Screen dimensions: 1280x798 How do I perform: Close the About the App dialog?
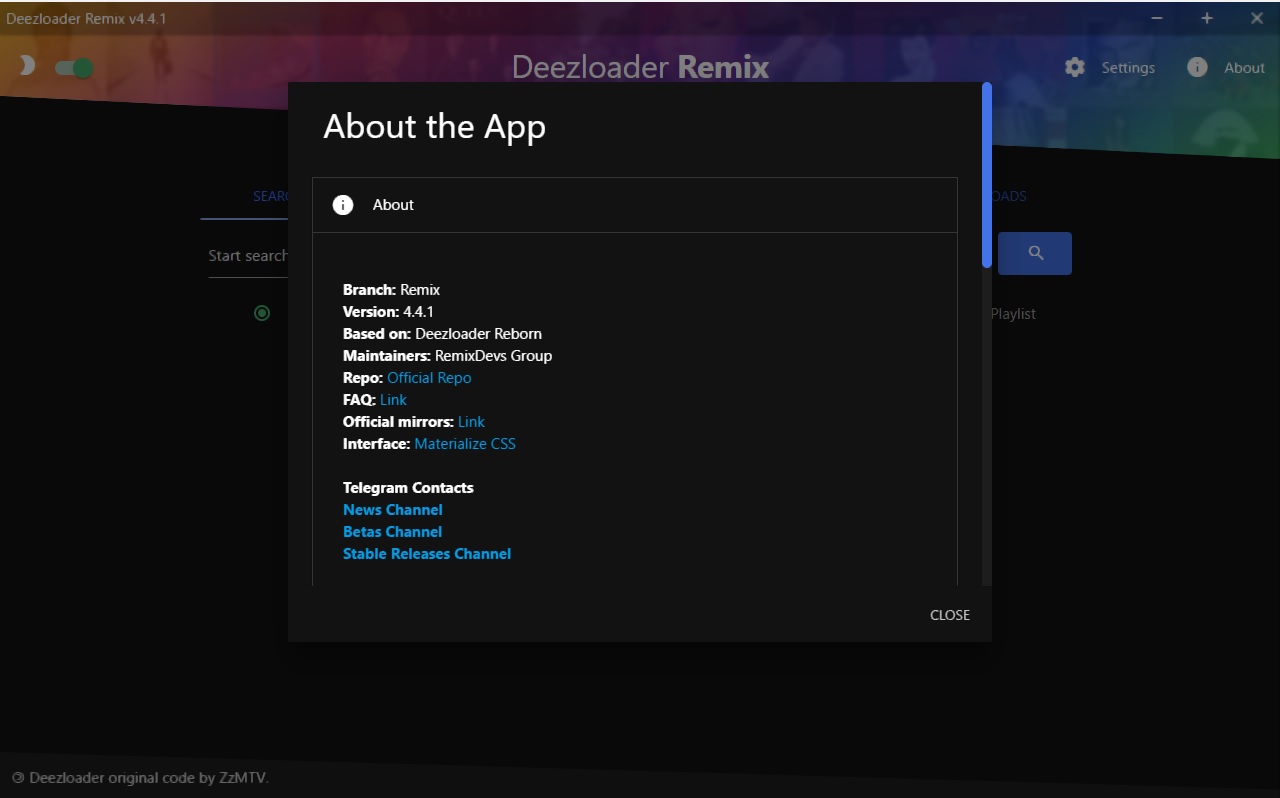pyautogui.click(x=950, y=615)
